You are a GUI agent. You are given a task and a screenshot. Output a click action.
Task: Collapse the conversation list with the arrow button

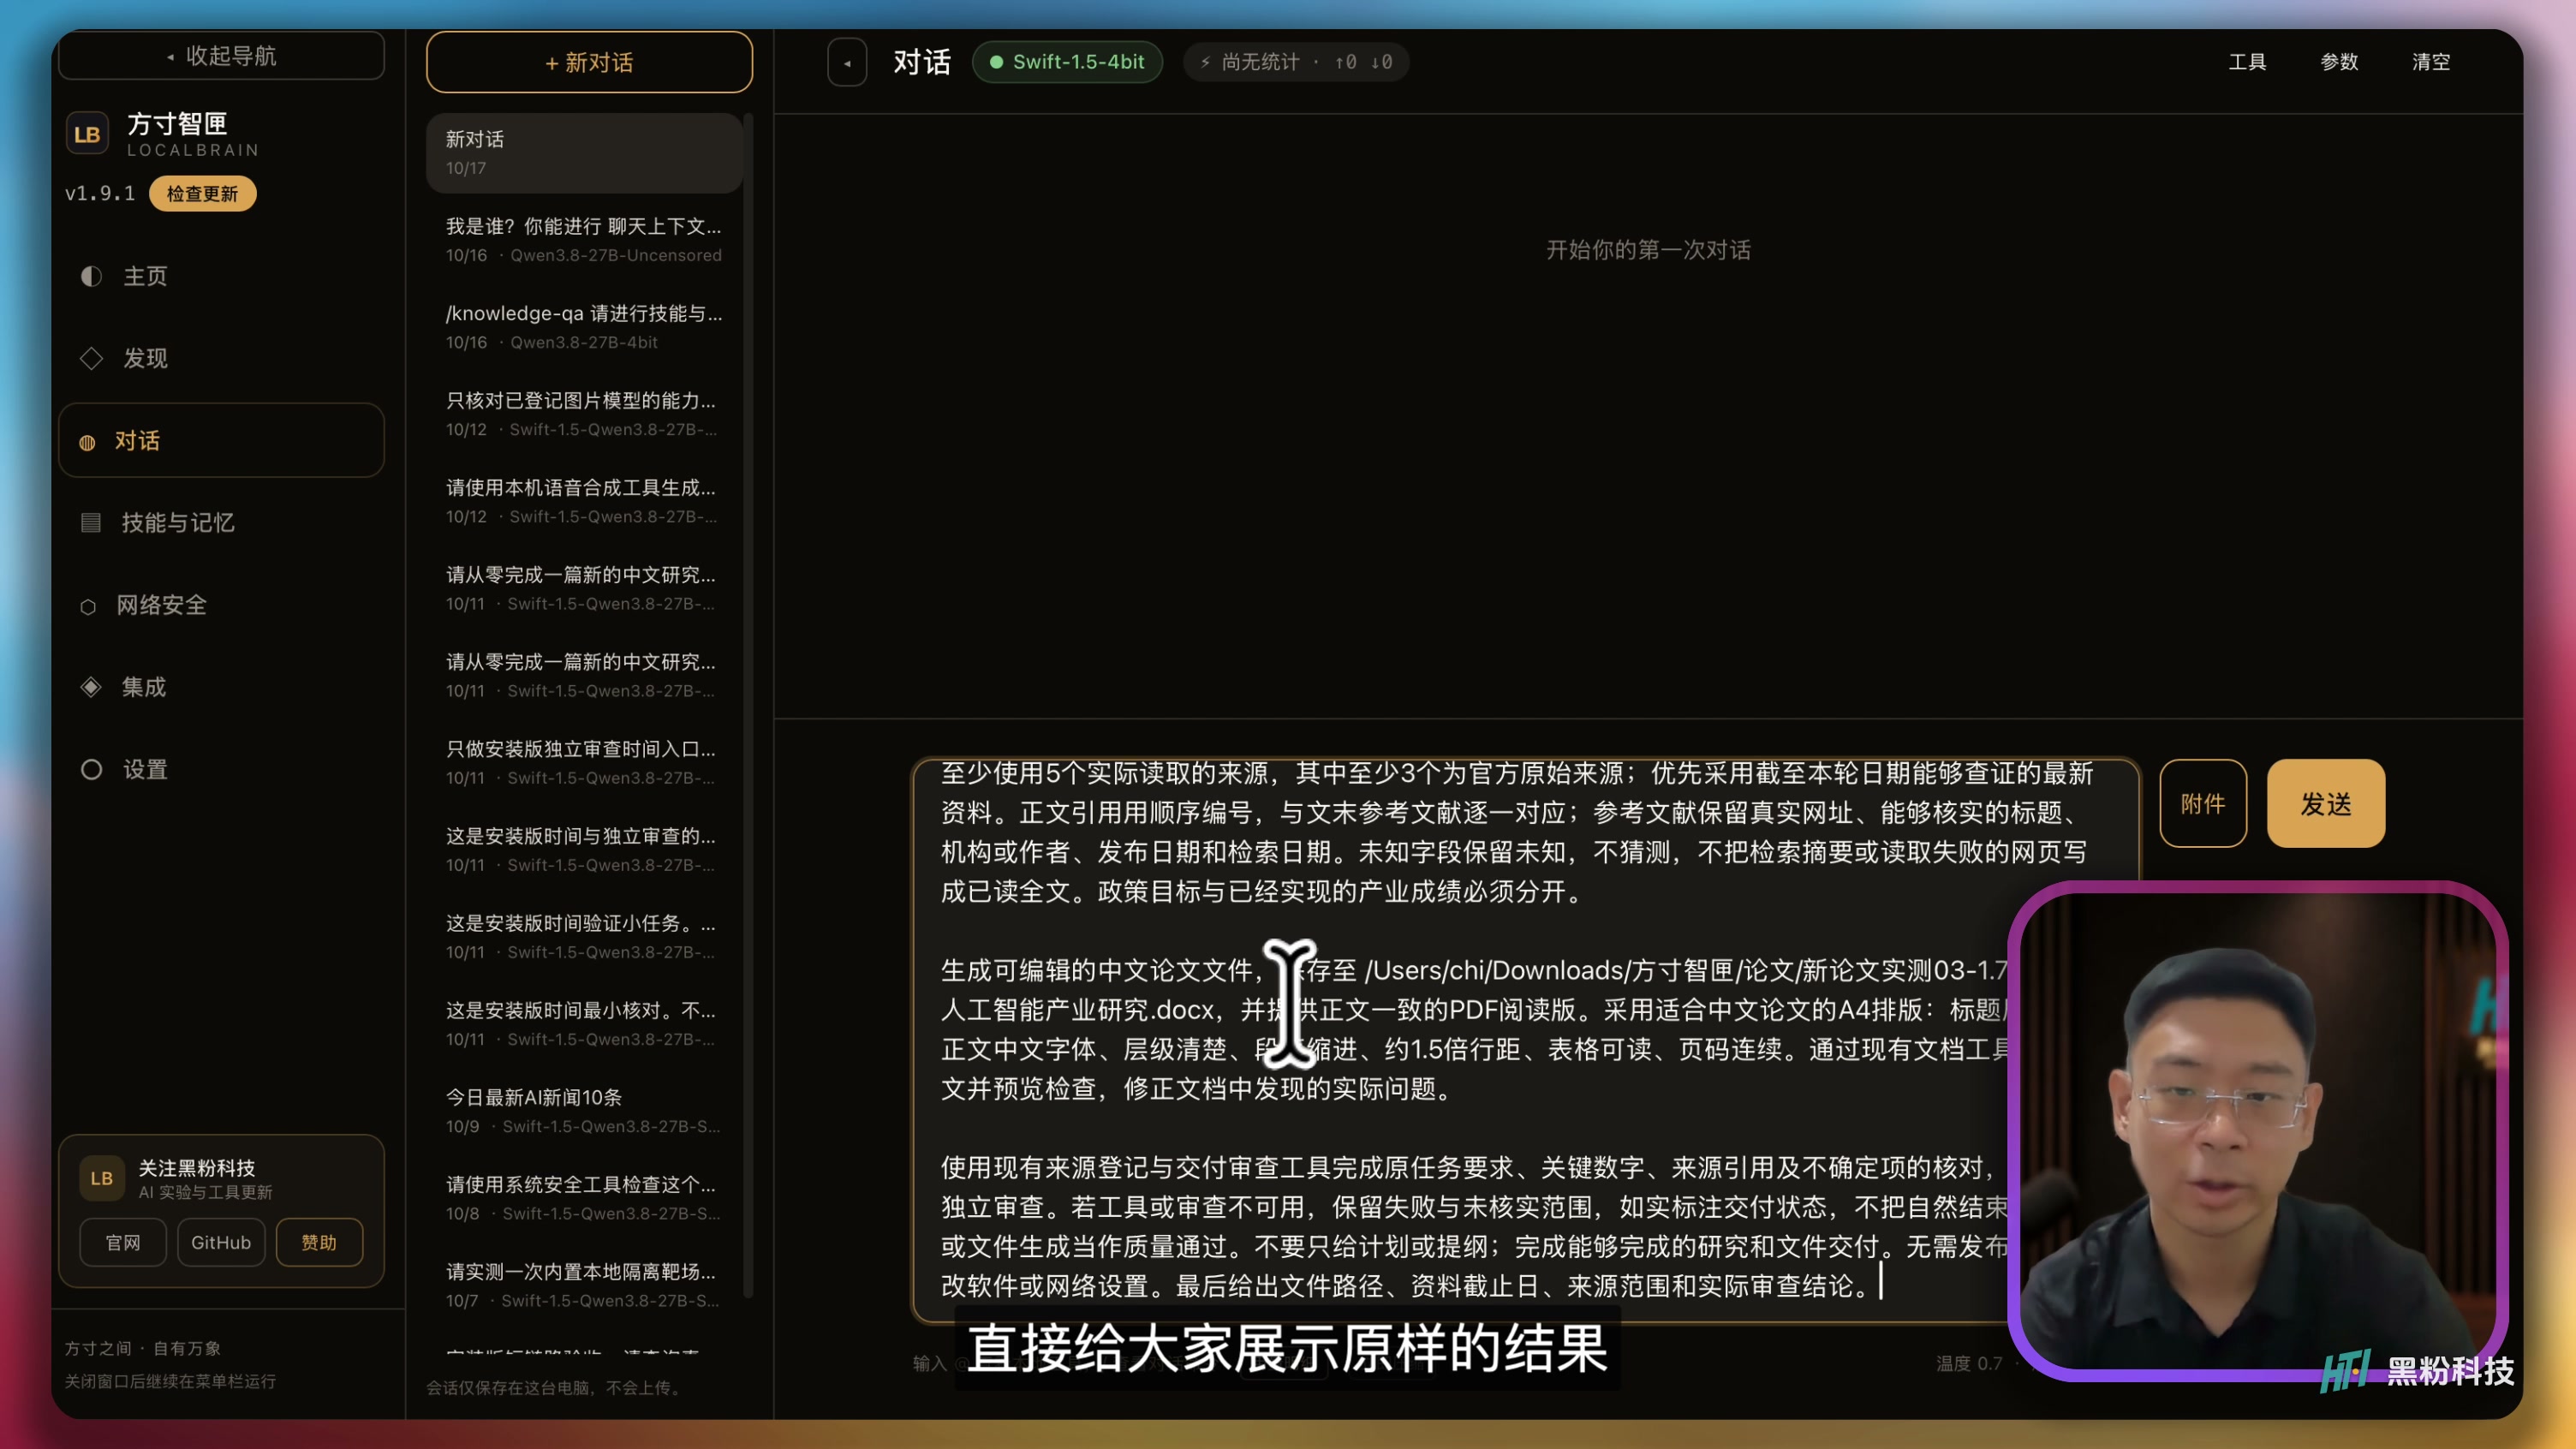[847, 62]
